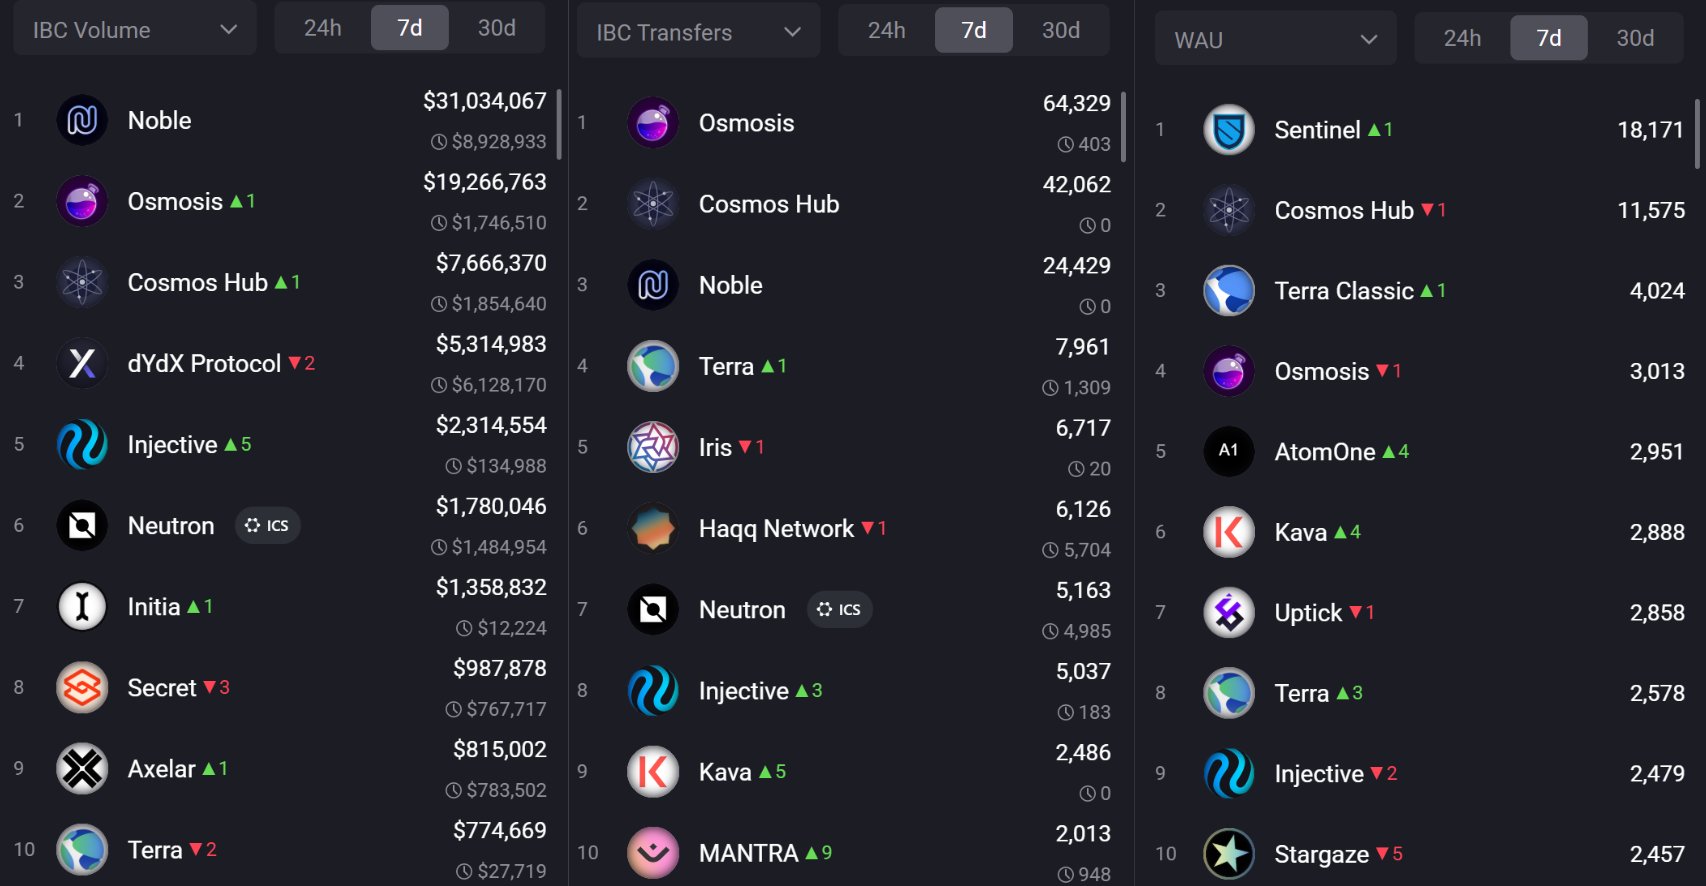Click the dYdX Protocol logo icon
1706x886 pixels.
point(82,363)
